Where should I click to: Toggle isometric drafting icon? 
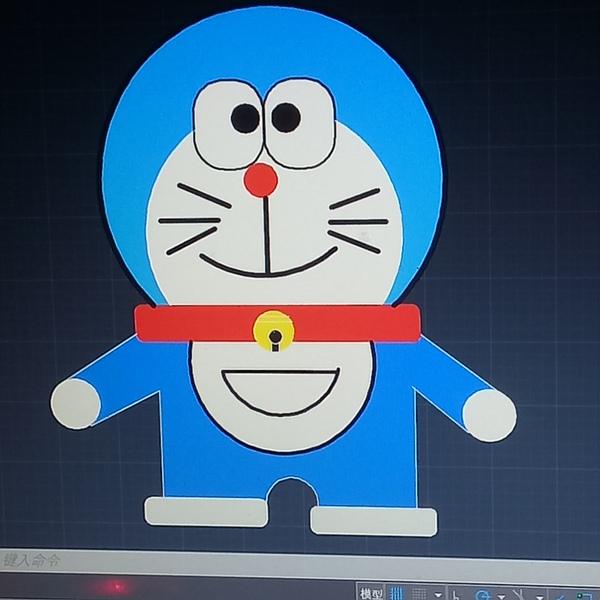point(519,595)
